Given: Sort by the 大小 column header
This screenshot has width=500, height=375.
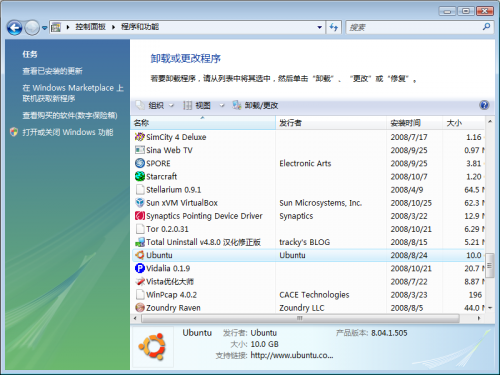Looking at the screenshot, I should tap(463, 123).
